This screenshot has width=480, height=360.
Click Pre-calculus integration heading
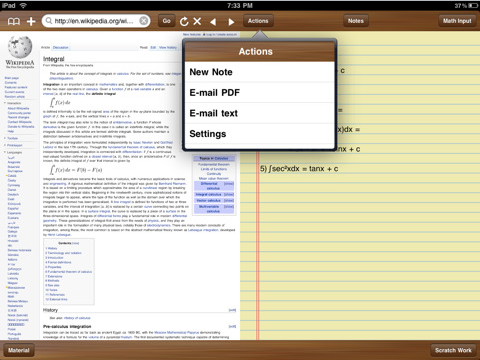tap(67, 326)
